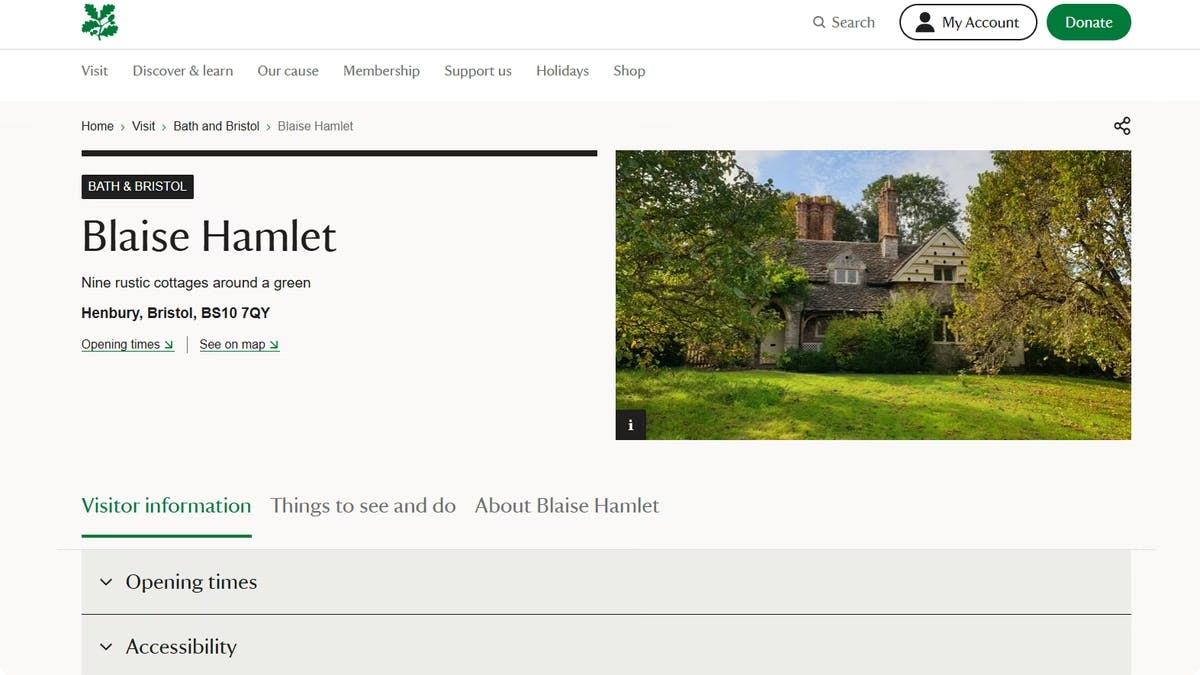The image size is (1200, 675).
Task: Click the National Trust oak leaf logo
Action: pos(100,21)
